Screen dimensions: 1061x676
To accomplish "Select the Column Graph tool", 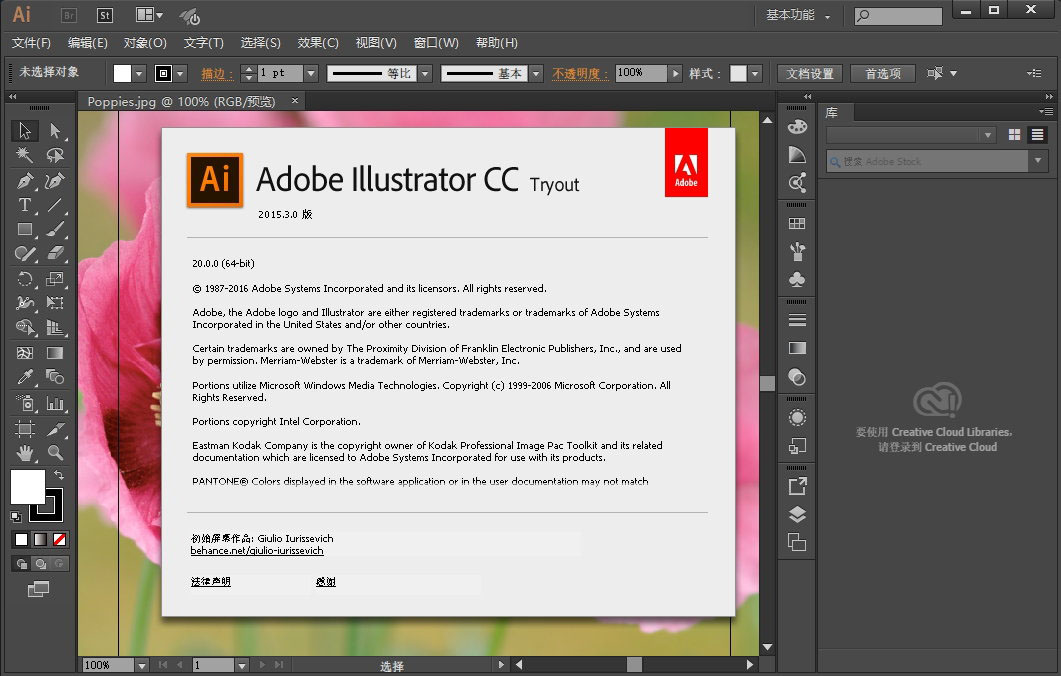I will (55, 404).
